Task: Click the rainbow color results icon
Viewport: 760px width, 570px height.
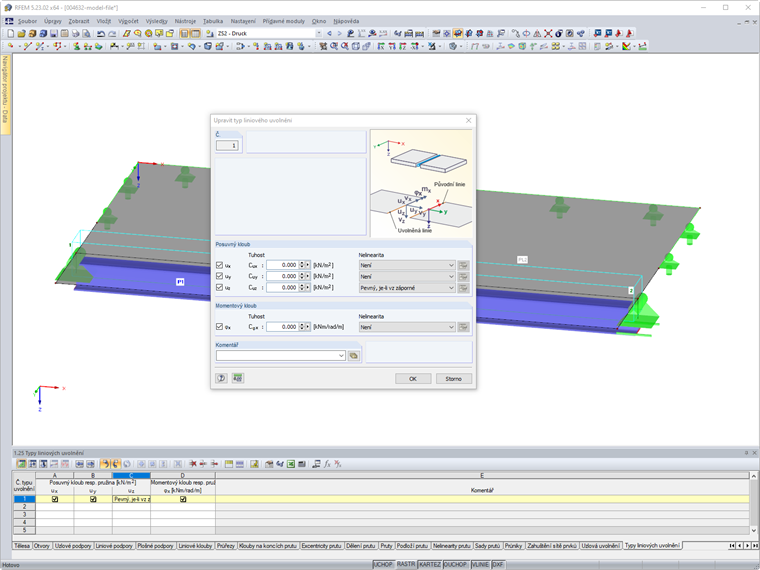Action: (x=627, y=46)
